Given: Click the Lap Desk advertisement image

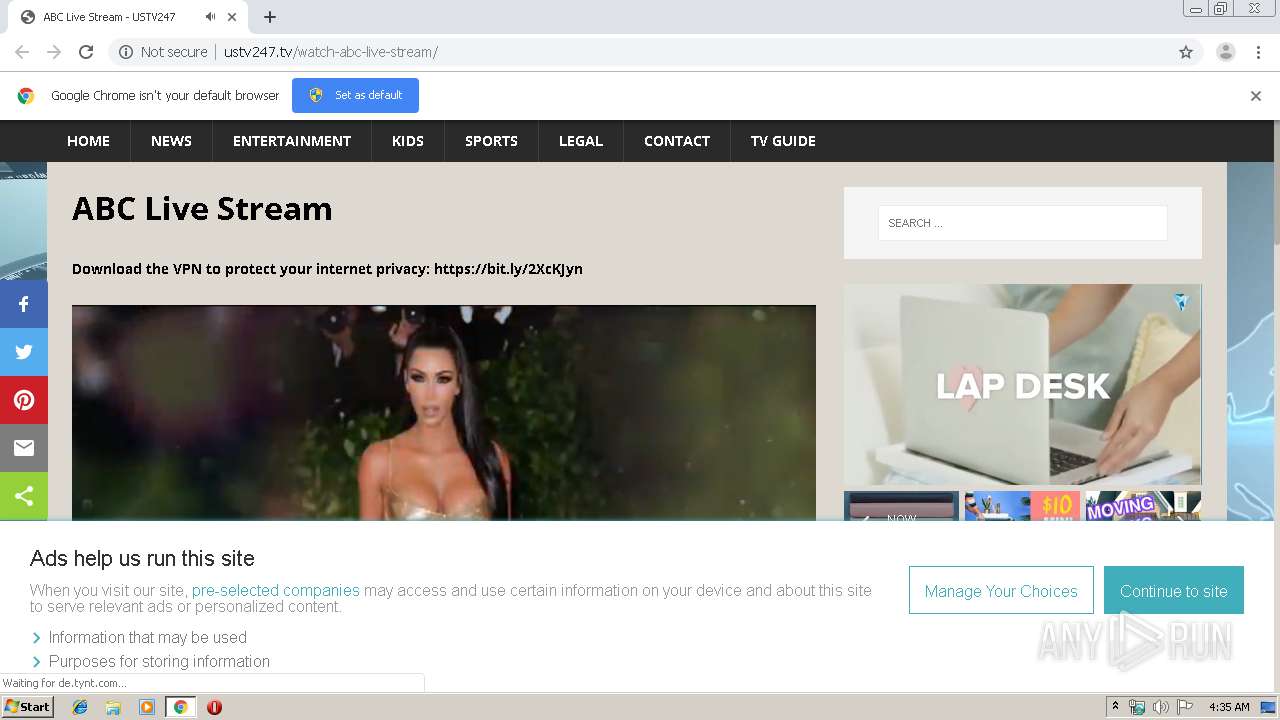Looking at the screenshot, I should 1022,385.
